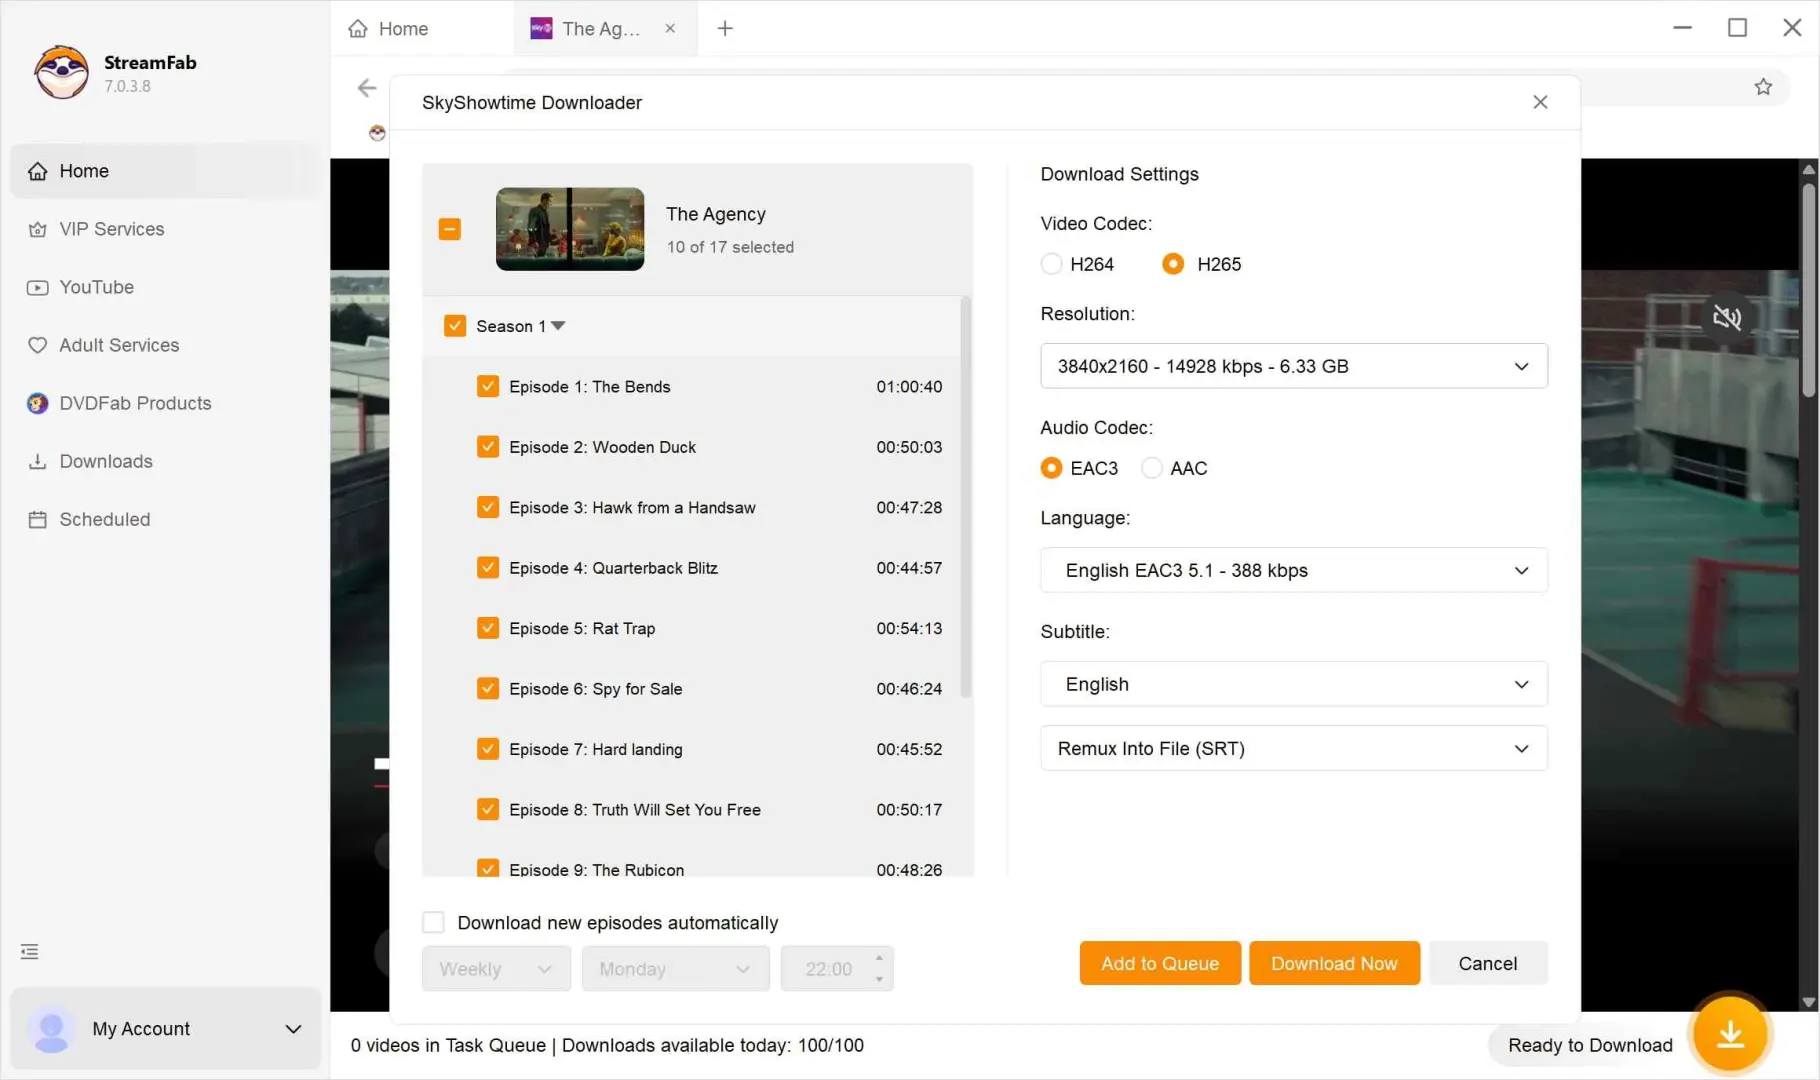Increase time with stepper up arrow
The width and height of the screenshot is (1820, 1080).
tap(879, 958)
